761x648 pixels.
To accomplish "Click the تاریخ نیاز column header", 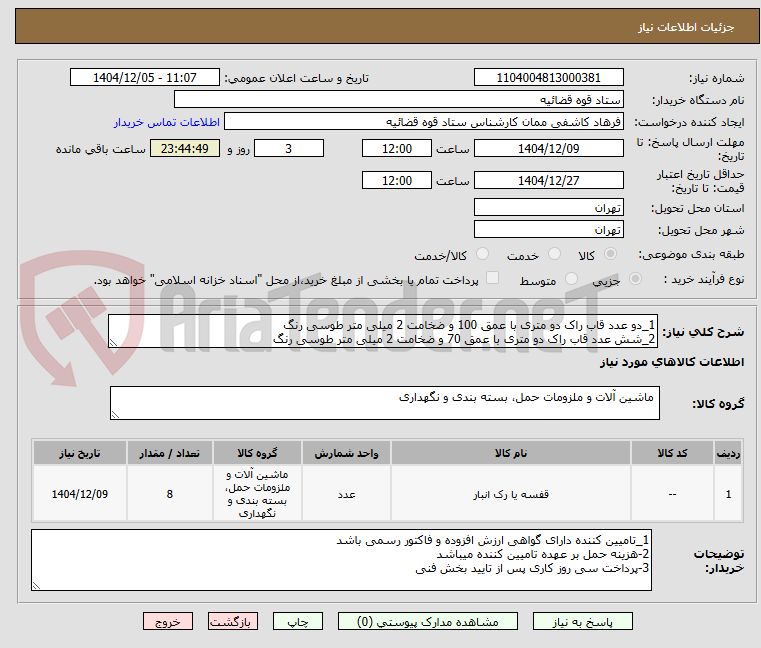I will click(x=80, y=453).
